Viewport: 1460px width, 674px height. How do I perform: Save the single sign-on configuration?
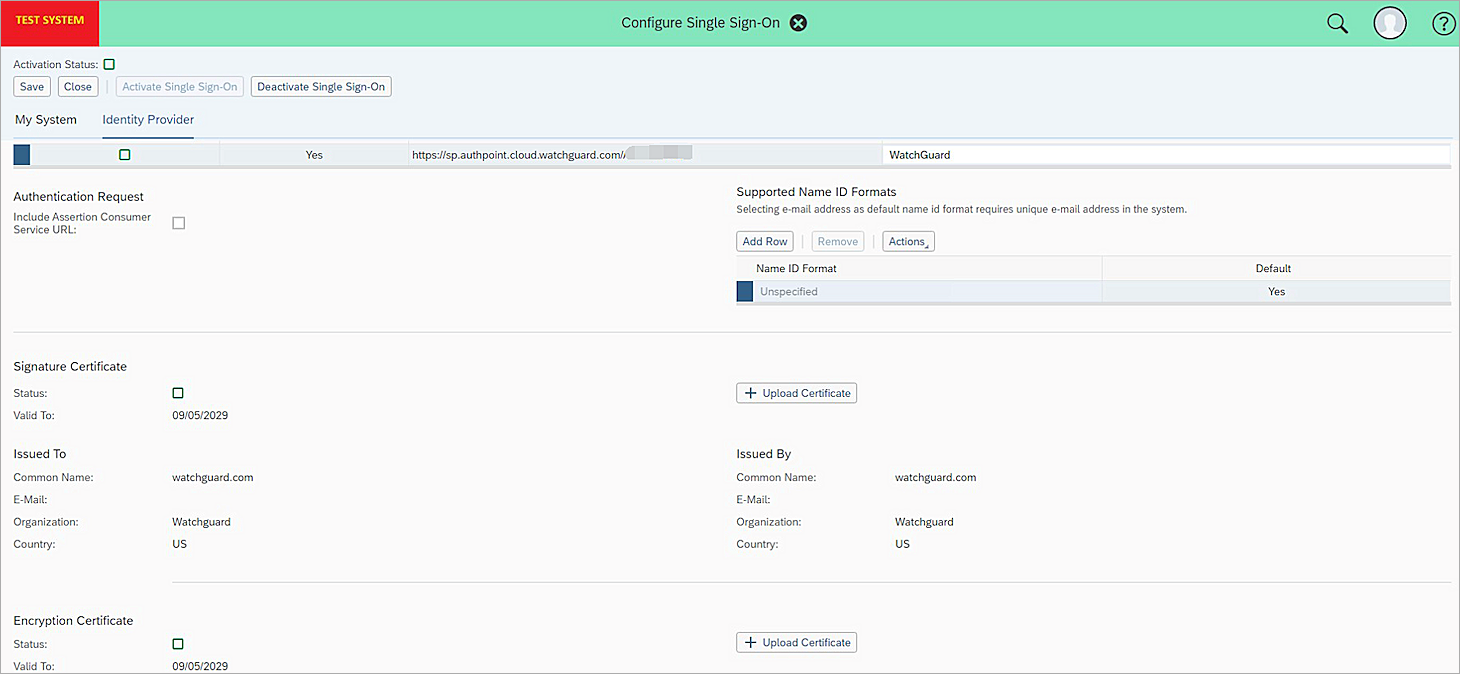point(31,86)
